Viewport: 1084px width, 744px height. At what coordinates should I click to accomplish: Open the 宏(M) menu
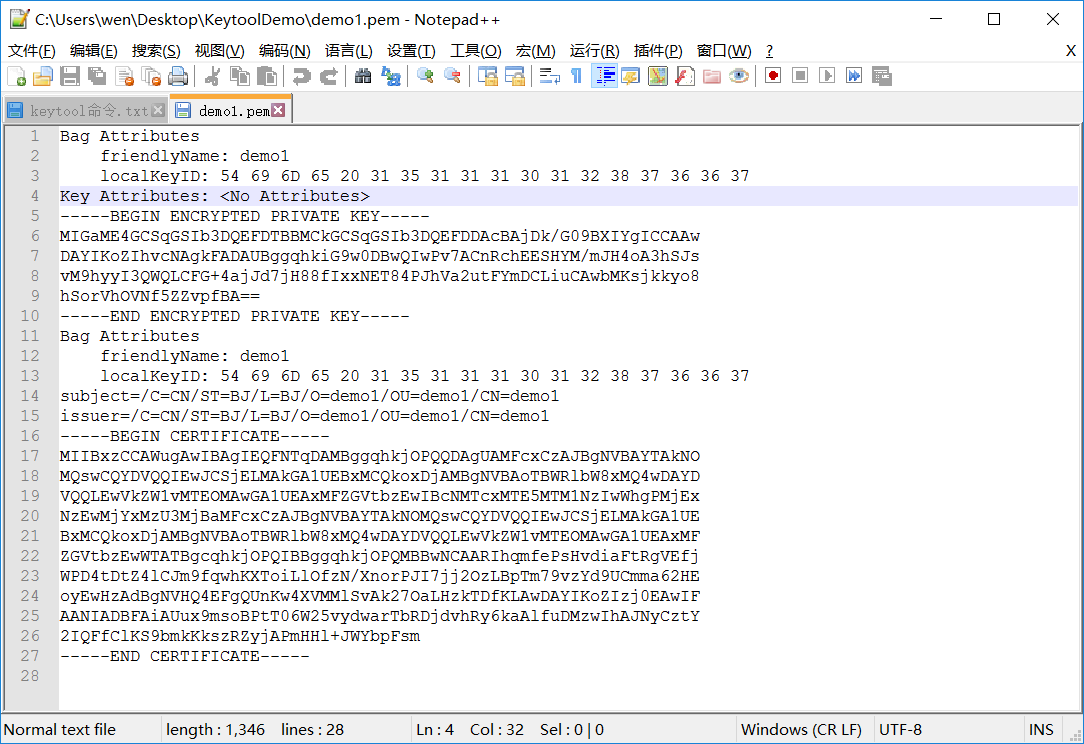(534, 51)
